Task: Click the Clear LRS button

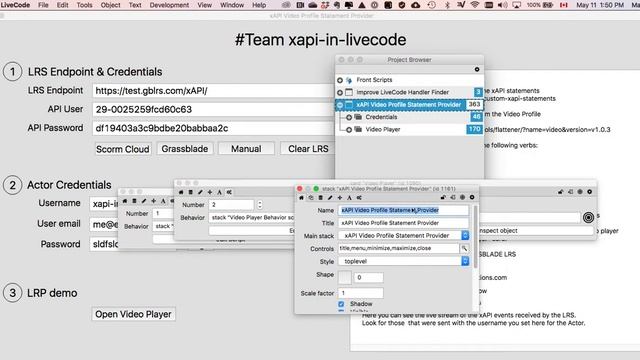Action: (x=308, y=149)
